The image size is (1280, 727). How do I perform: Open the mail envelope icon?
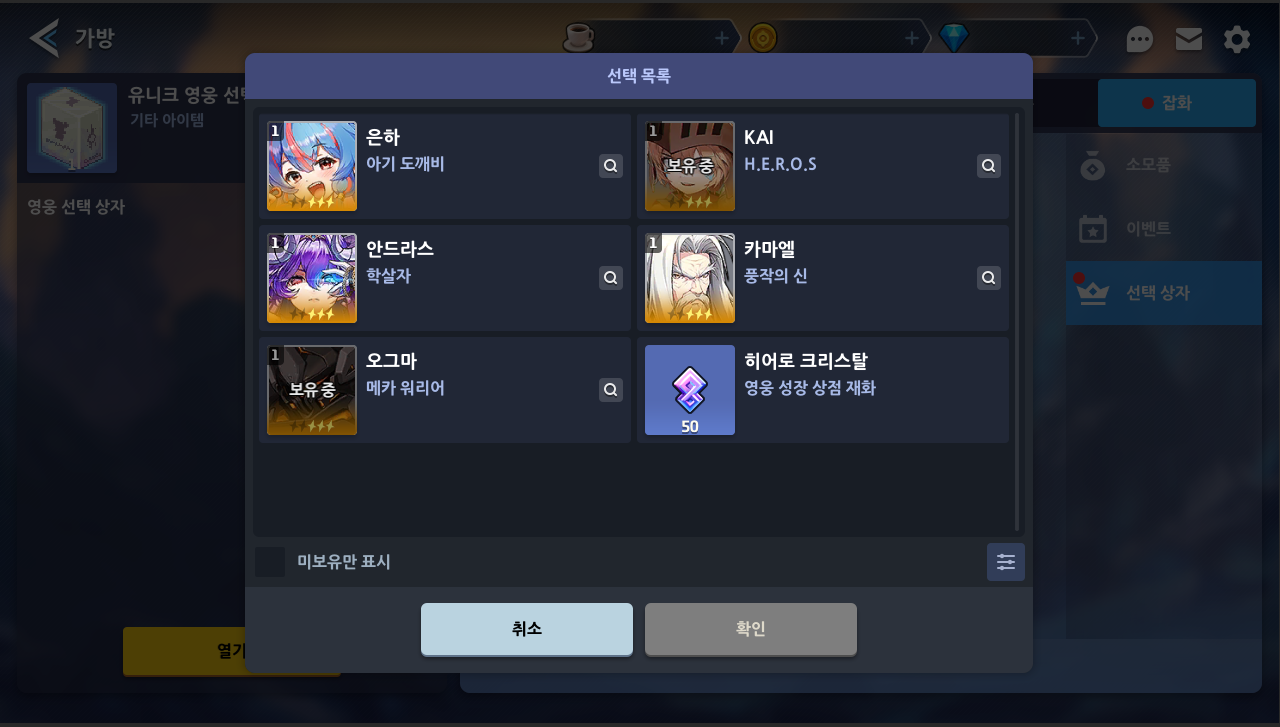tap(1189, 39)
